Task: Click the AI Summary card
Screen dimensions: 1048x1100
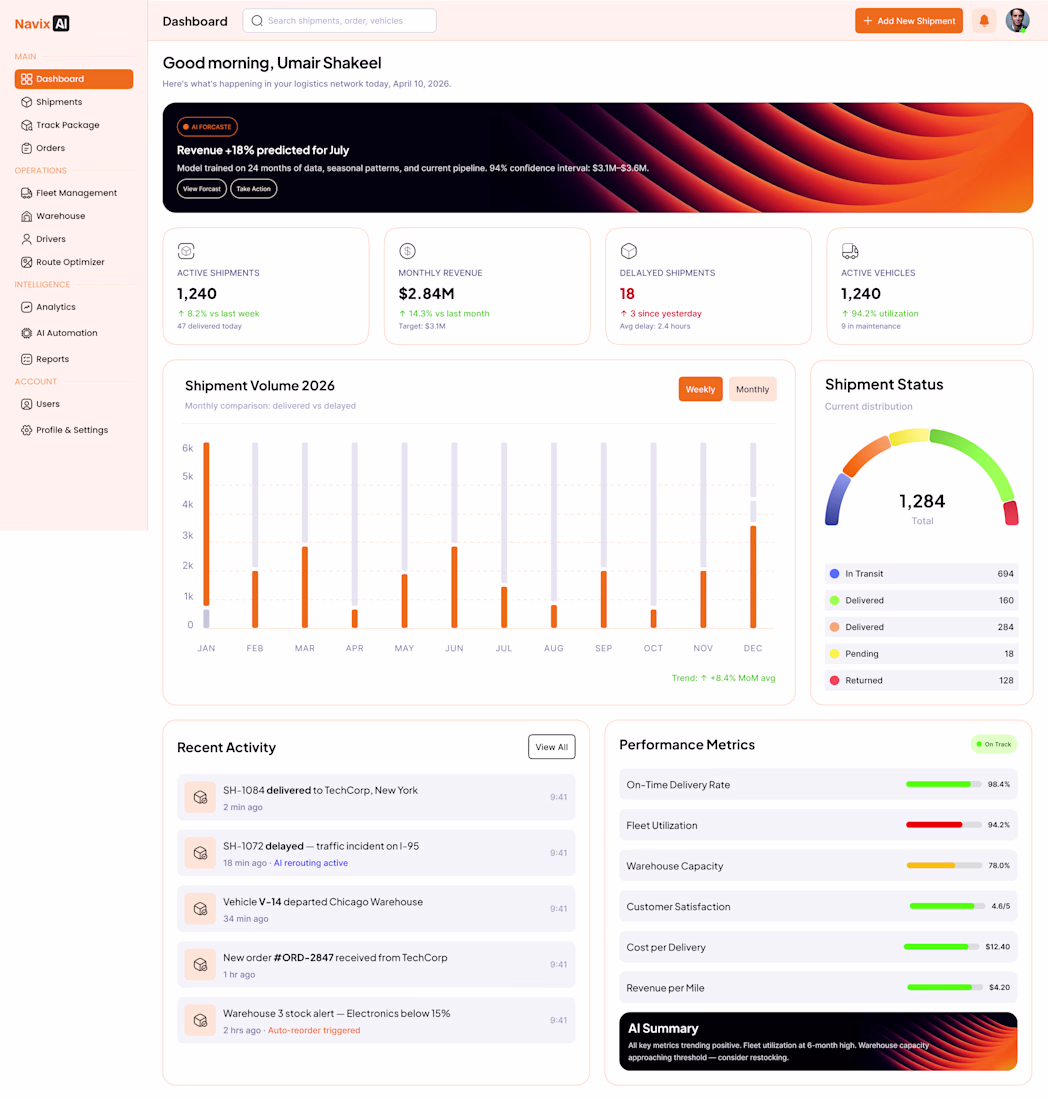Action: (x=818, y=1041)
